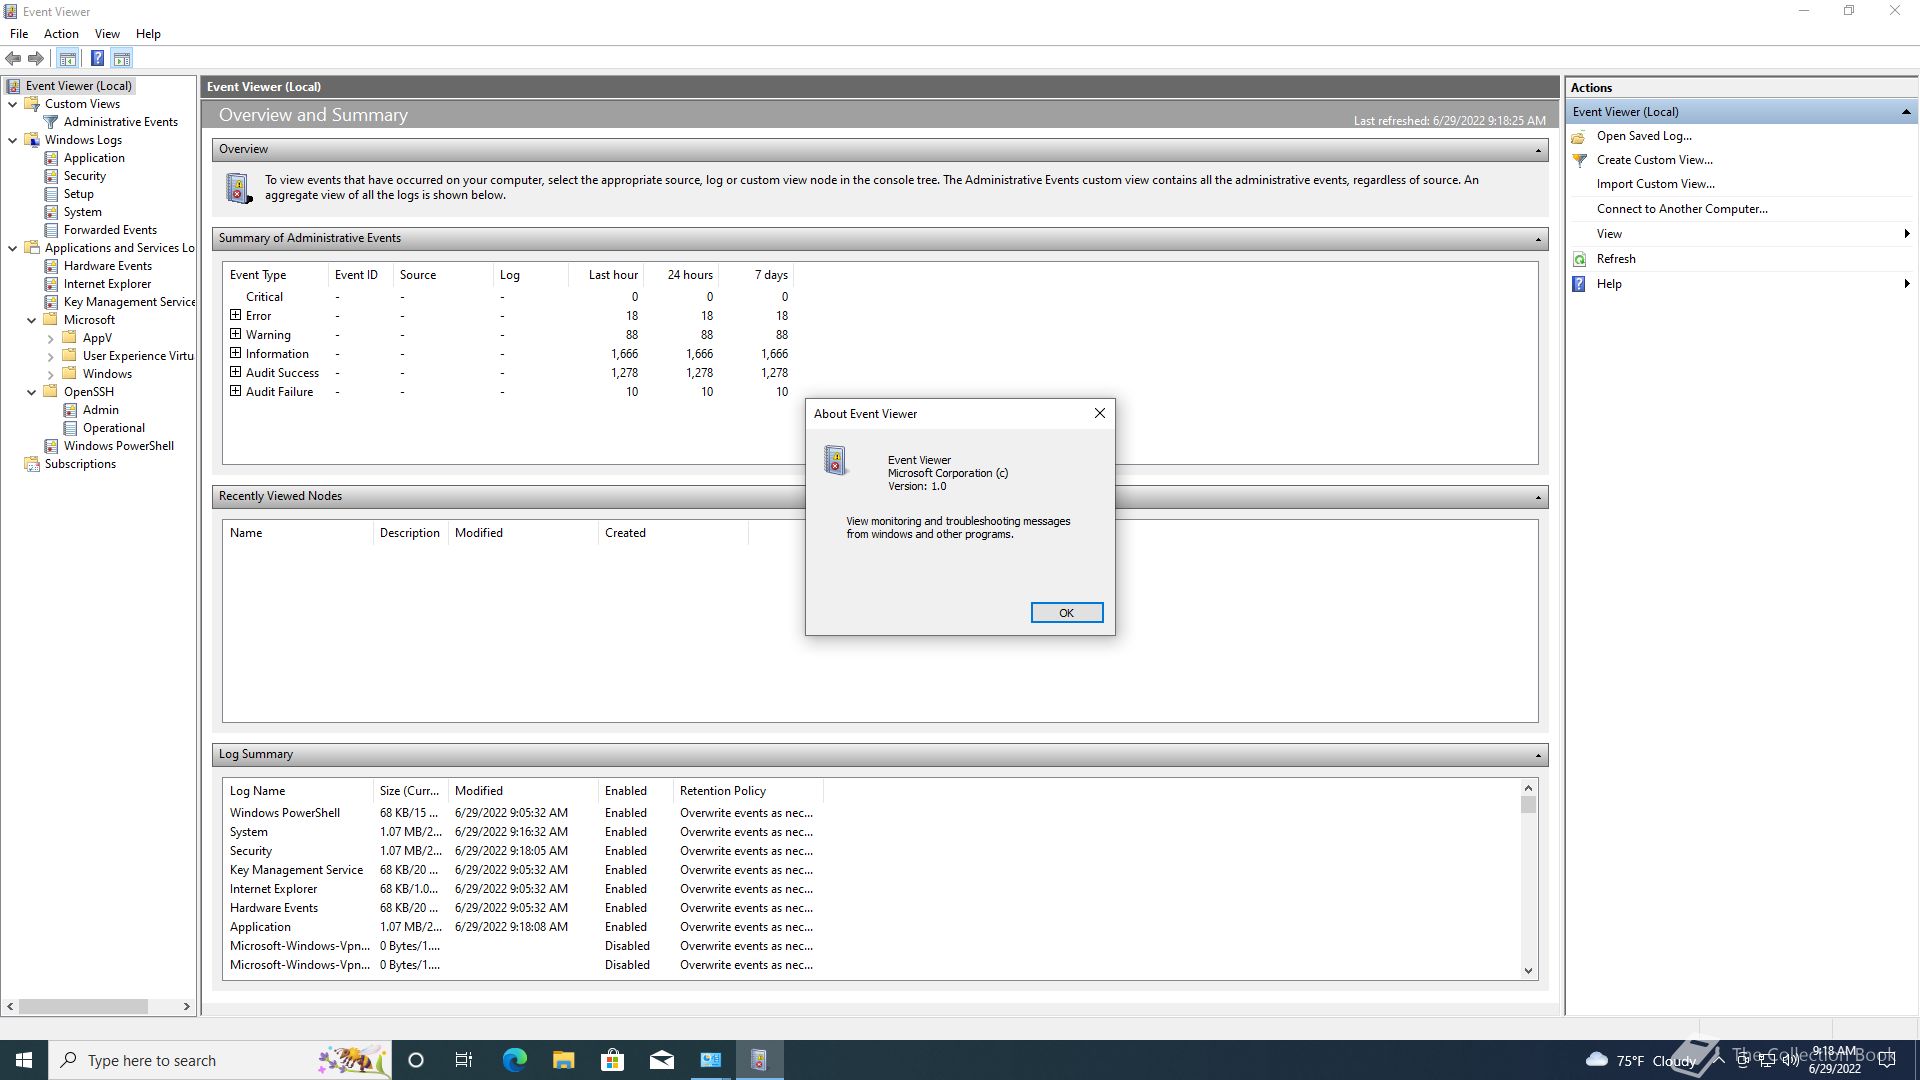Click the Back arrow toolbar icon
Viewport: 1920px width, 1080px height.
[13, 59]
